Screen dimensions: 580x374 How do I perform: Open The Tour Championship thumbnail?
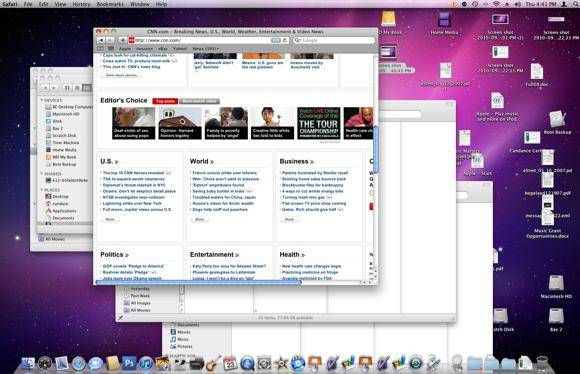[318, 123]
